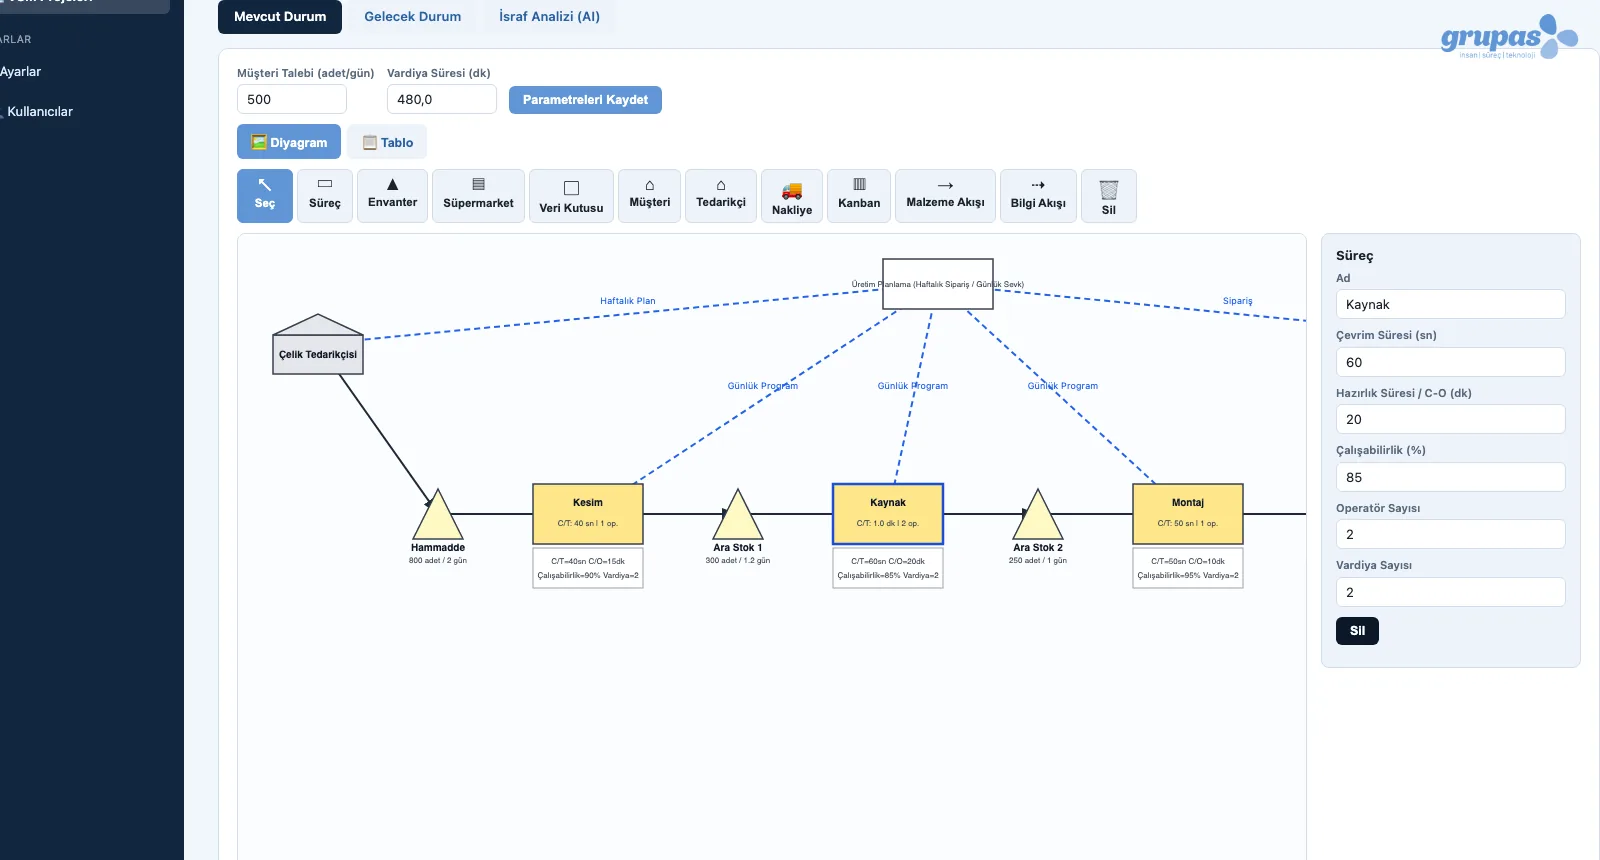Click the Vardiya Süresi input field
This screenshot has height=860, width=1600.
(x=442, y=99)
